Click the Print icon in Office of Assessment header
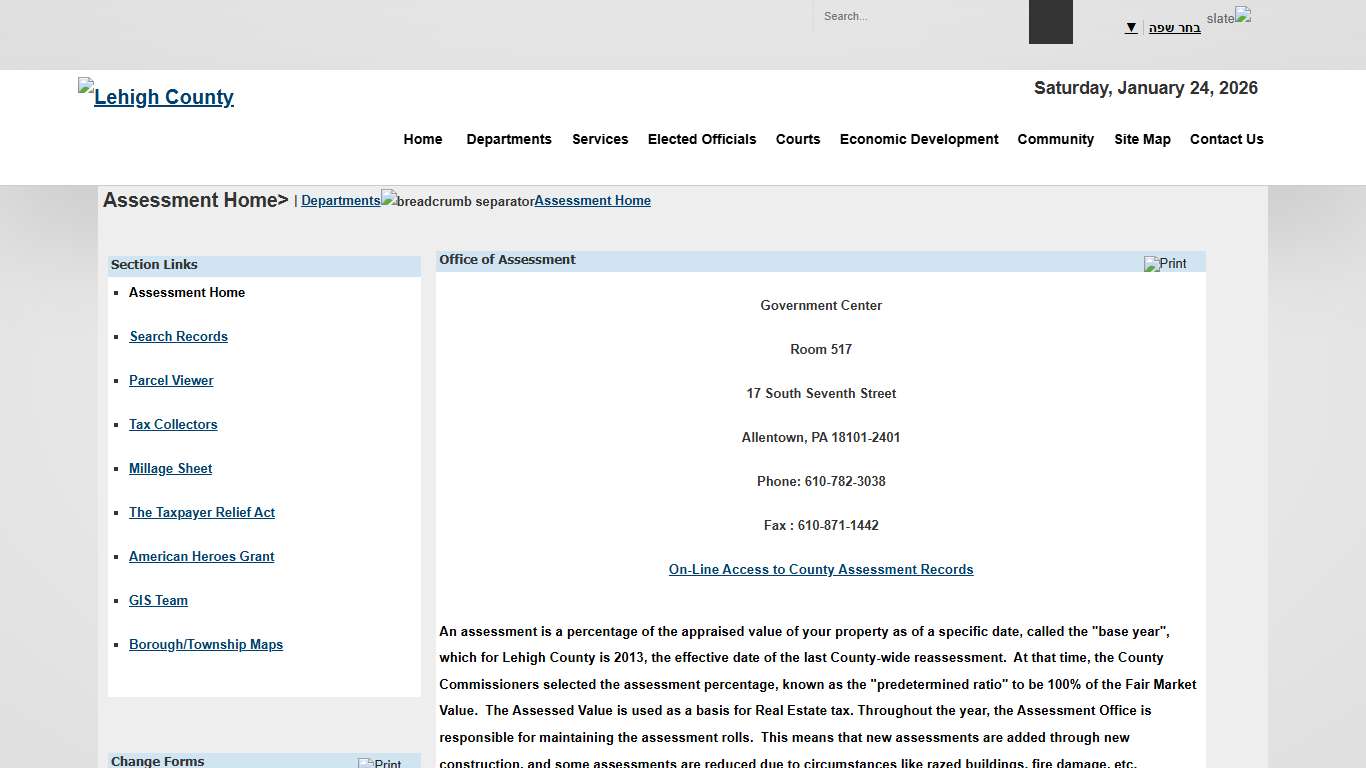The image size is (1366, 768). pyautogui.click(x=1165, y=264)
